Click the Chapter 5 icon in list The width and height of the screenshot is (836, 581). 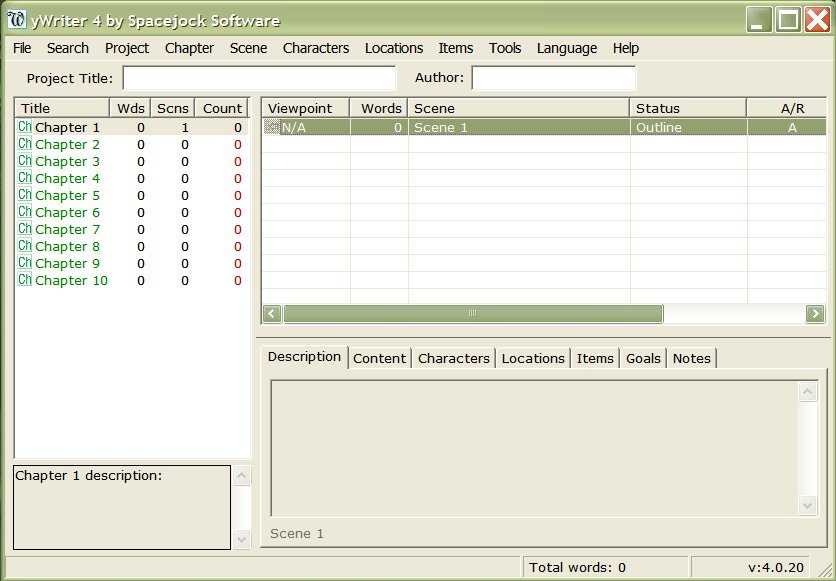[x=25, y=196]
